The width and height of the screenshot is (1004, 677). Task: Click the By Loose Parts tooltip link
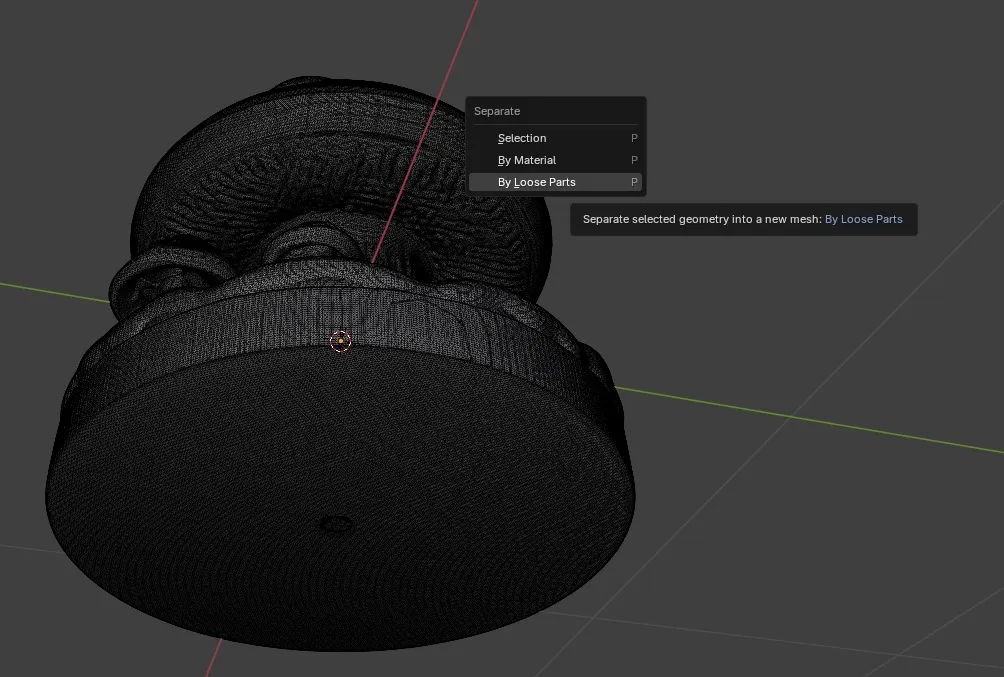pos(864,219)
